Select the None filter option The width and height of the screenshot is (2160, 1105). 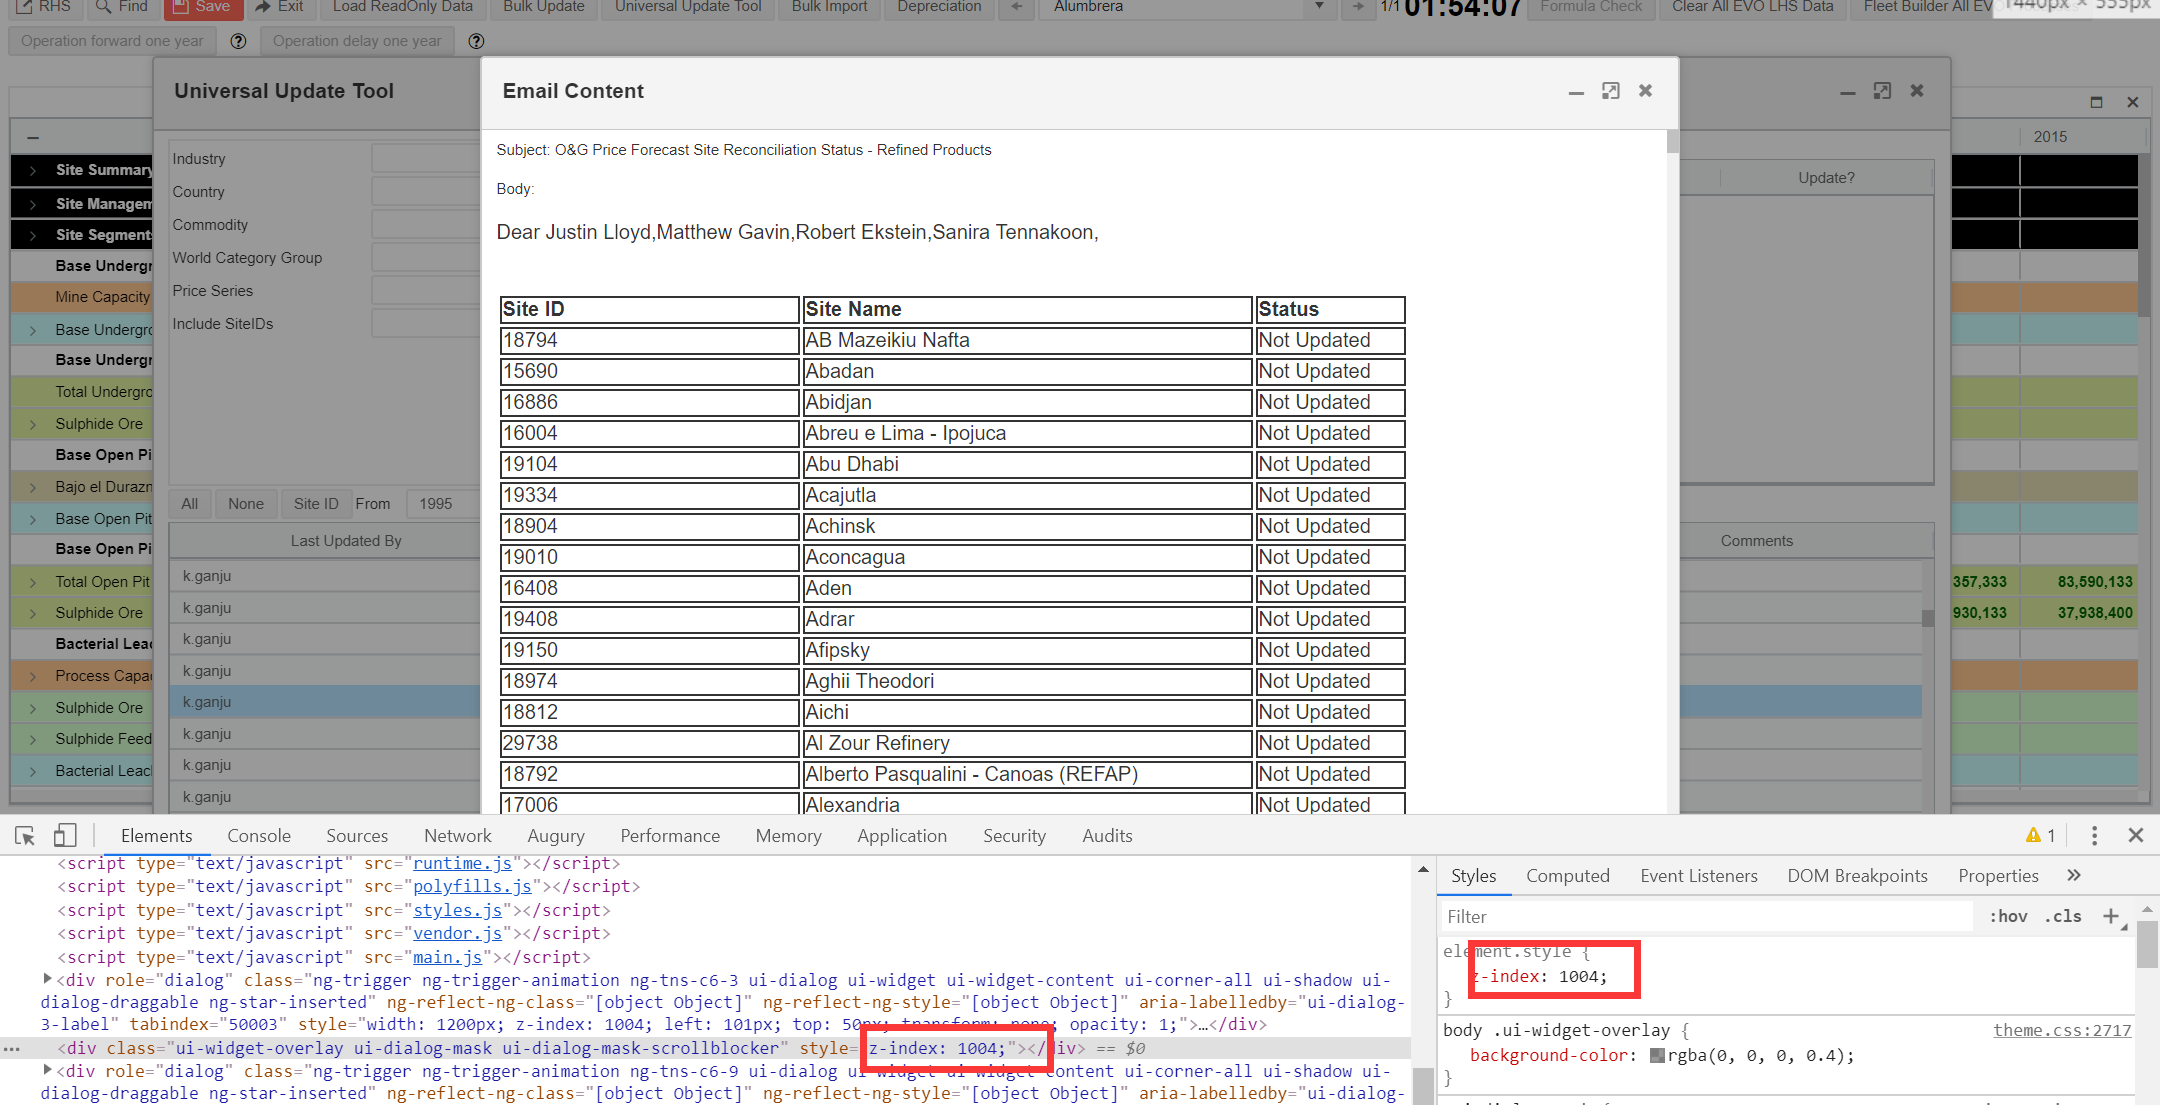coord(245,503)
